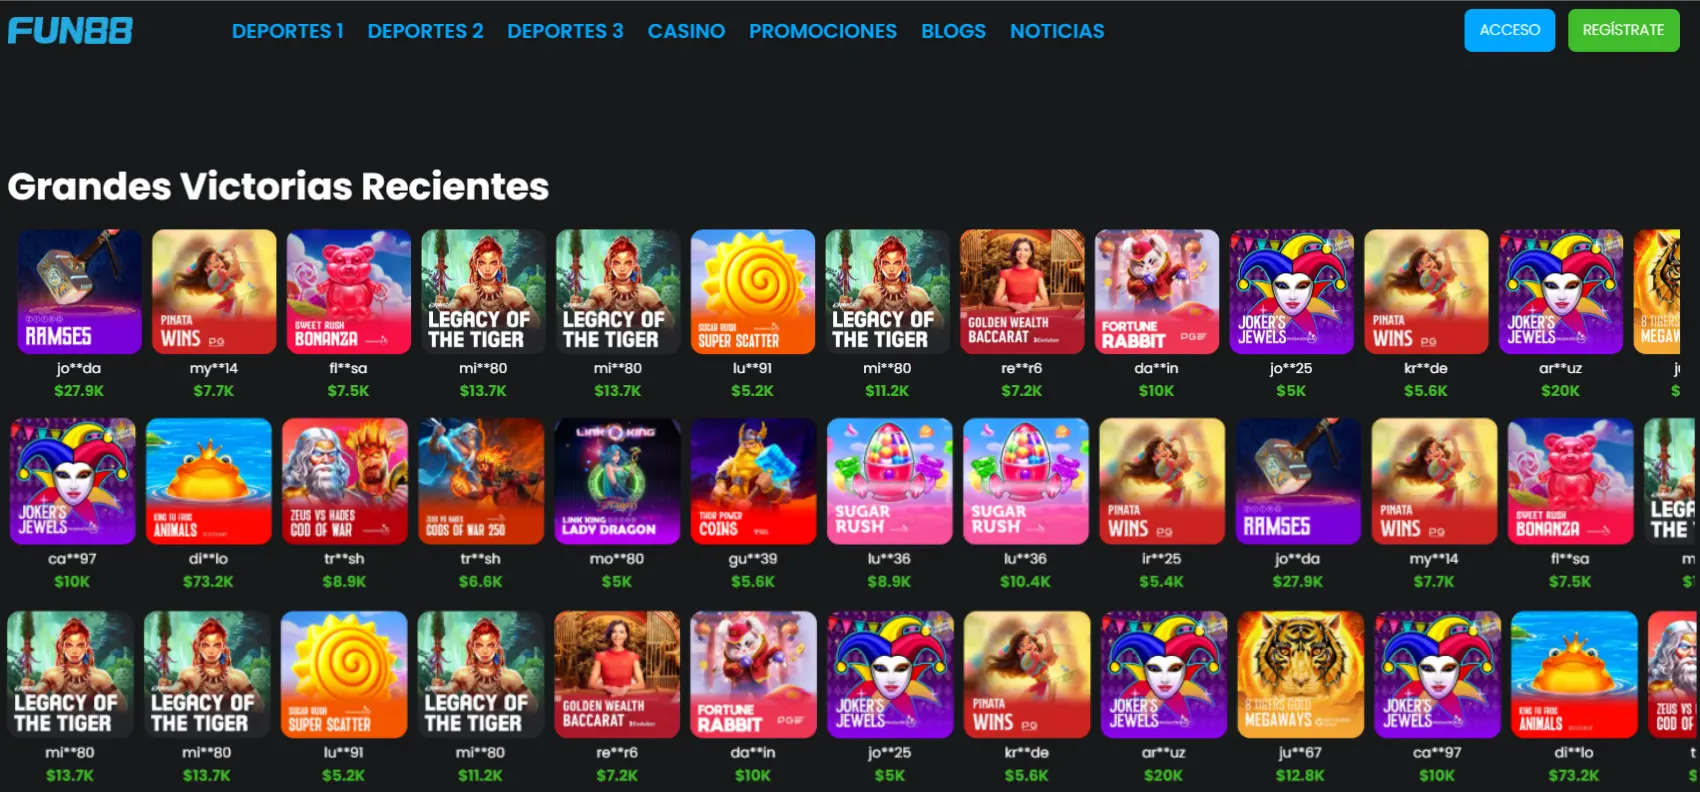Open the NOTICIAS page
This screenshot has height=792, width=1700.
coord(1057,31)
